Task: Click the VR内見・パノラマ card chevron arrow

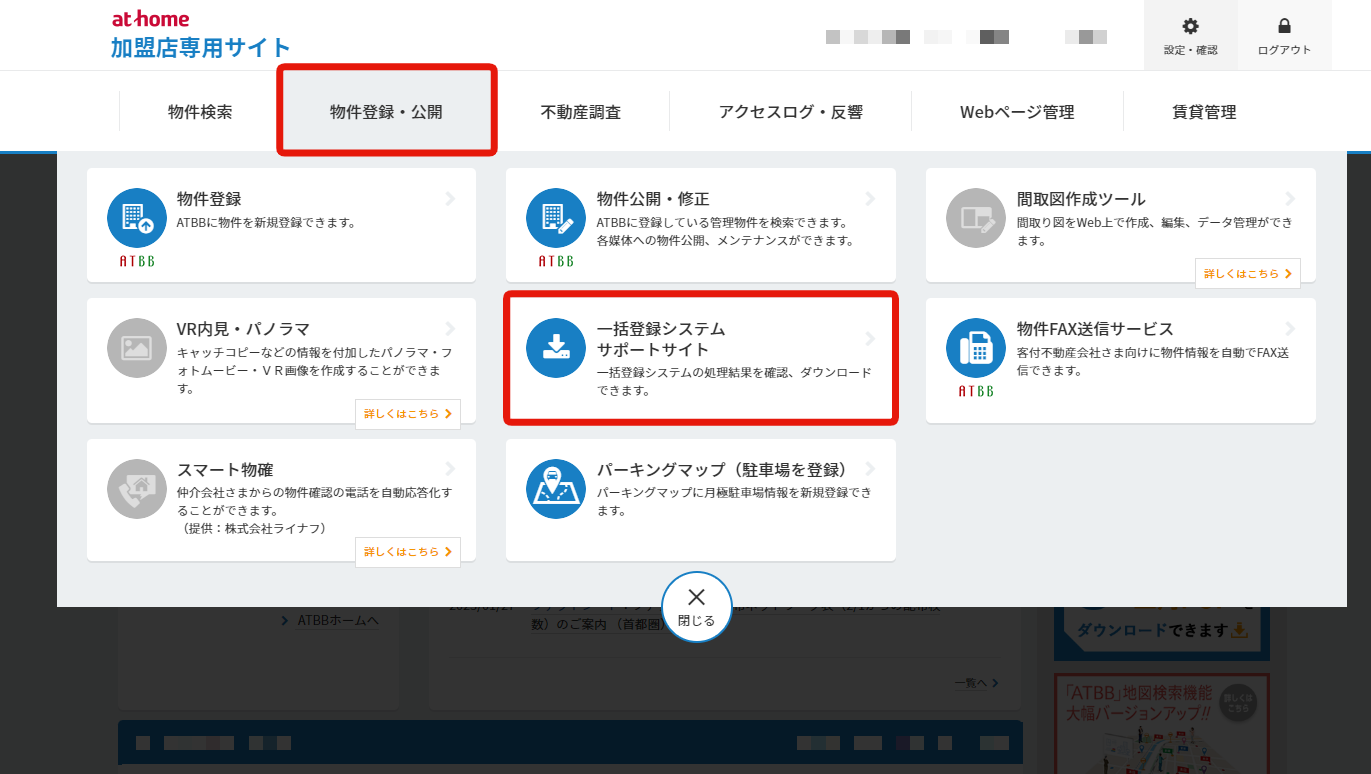Action: (450, 329)
